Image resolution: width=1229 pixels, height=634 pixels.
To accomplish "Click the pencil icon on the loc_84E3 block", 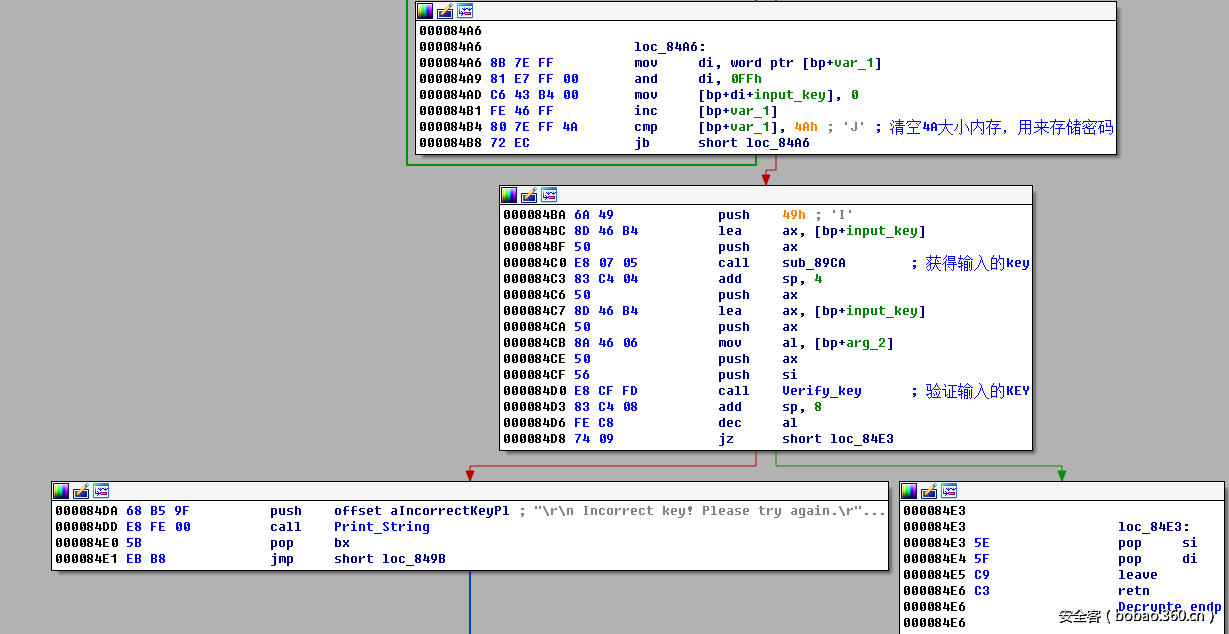I will [x=929, y=491].
